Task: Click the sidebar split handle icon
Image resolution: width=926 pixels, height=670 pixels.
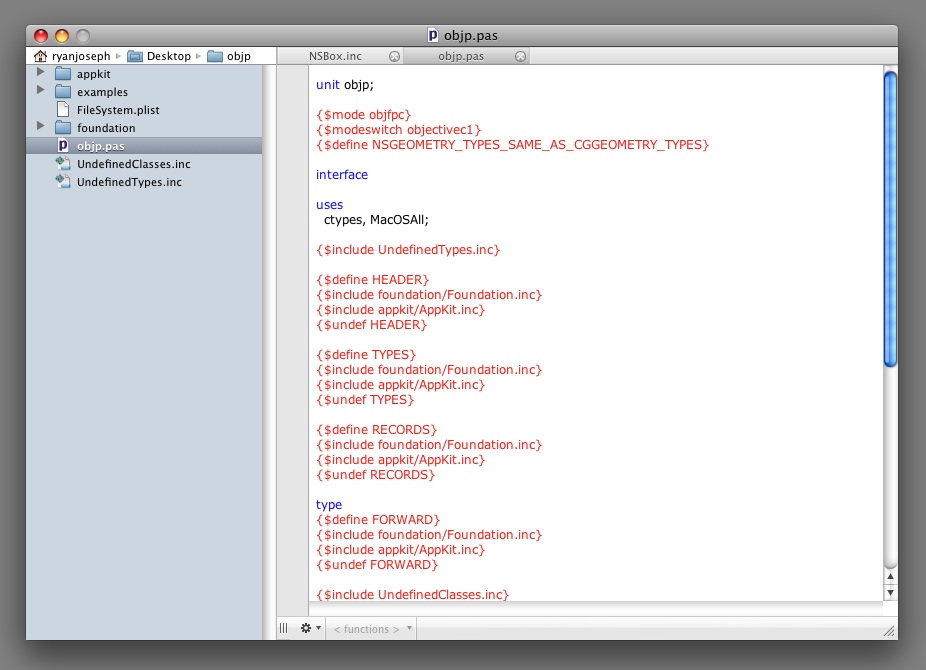Action: point(283,628)
